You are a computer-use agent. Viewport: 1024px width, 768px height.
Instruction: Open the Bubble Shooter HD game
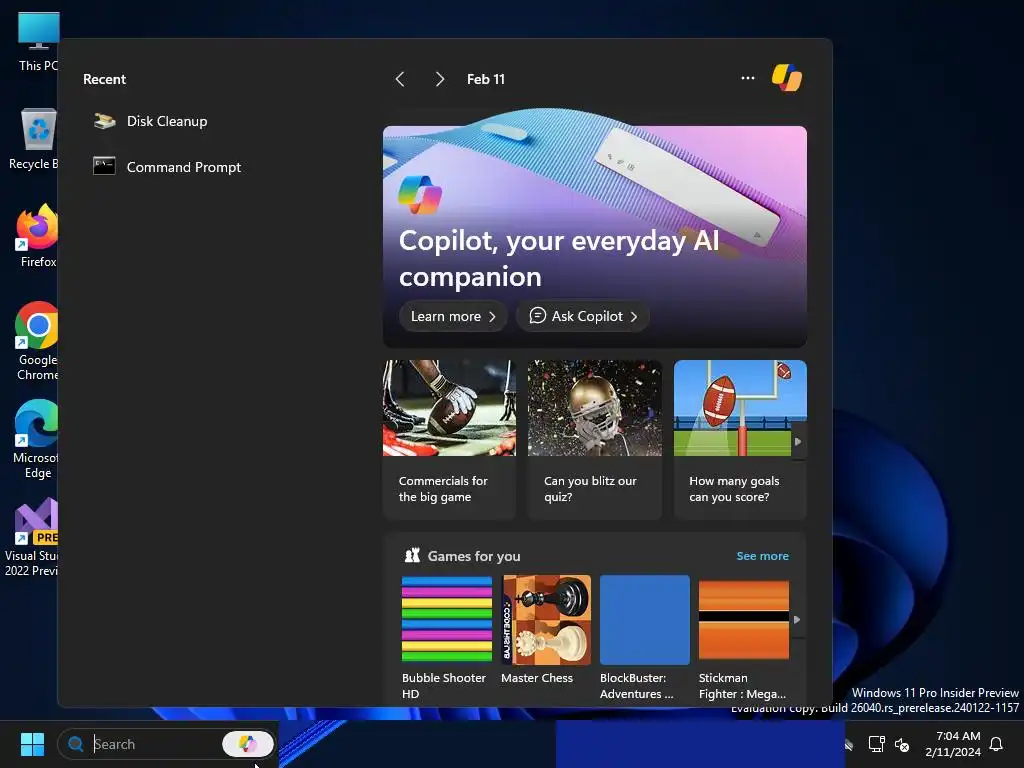click(x=447, y=637)
